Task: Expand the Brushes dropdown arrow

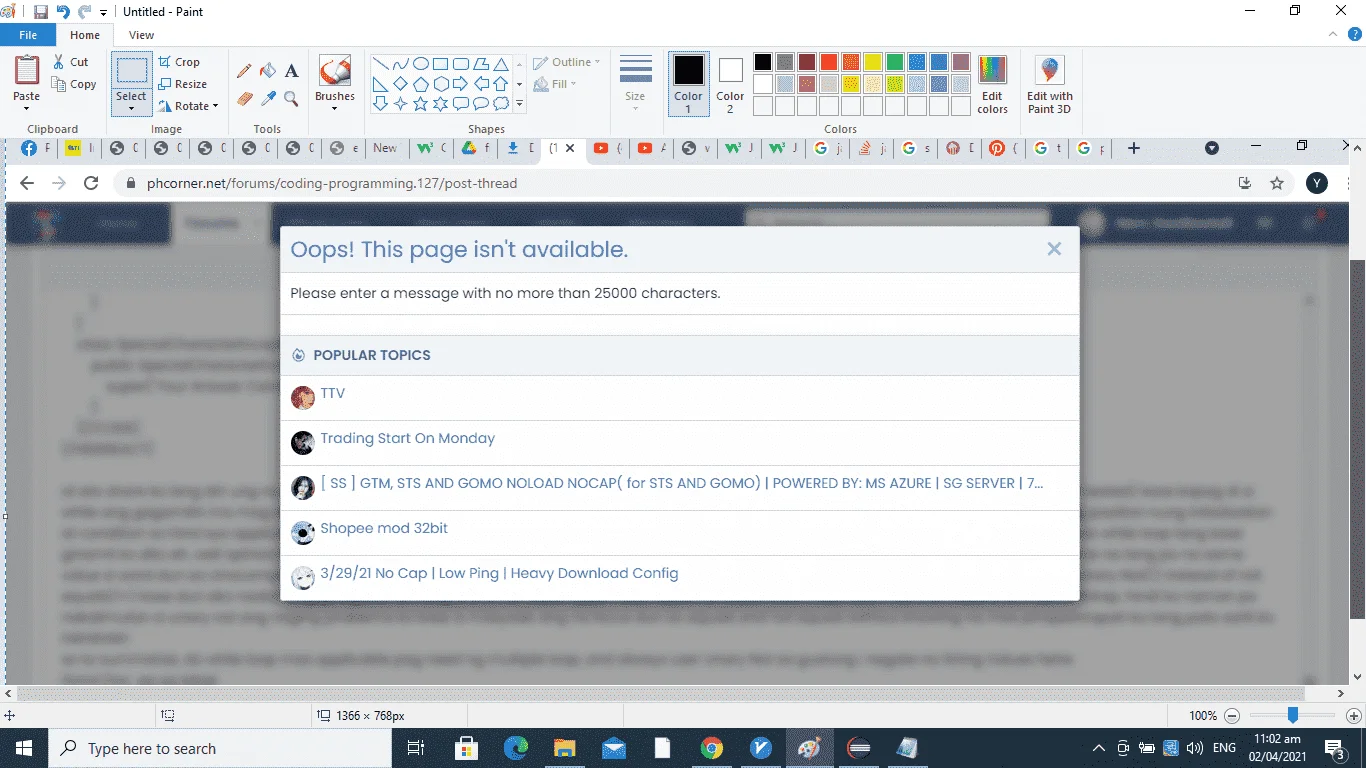Action: coord(334,108)
